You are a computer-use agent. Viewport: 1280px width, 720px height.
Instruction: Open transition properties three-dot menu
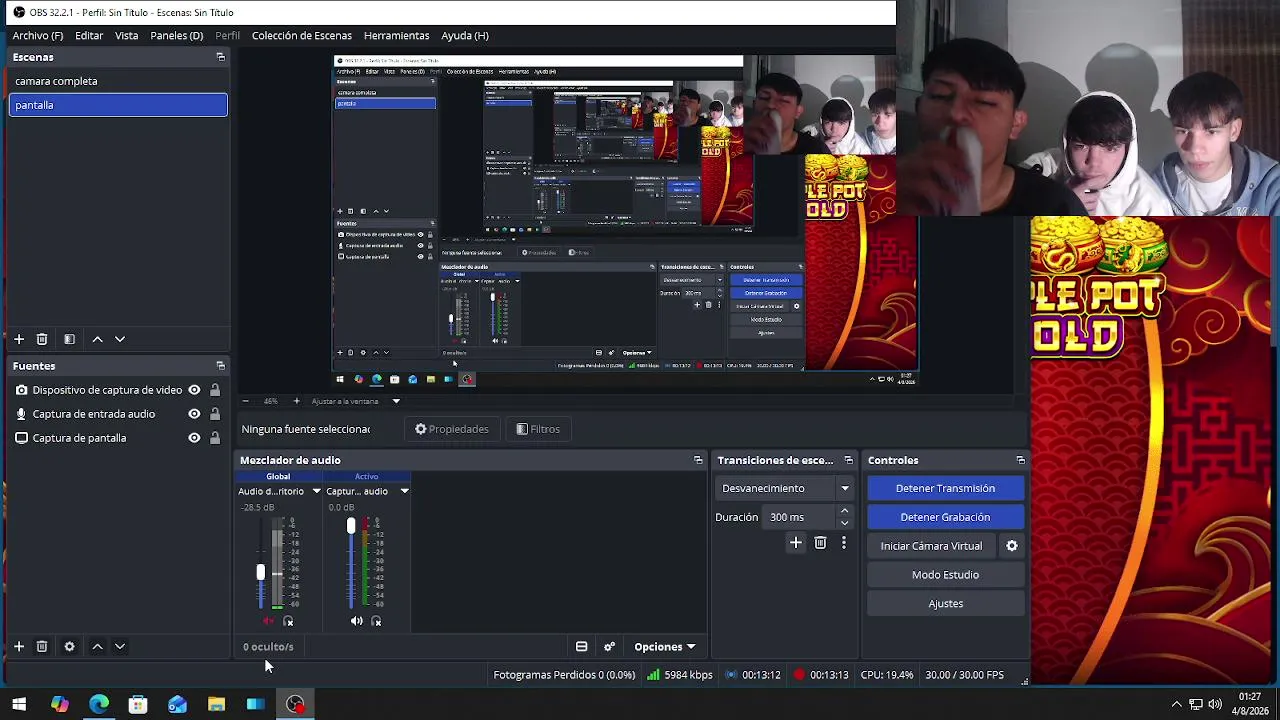tap(844, 543)
